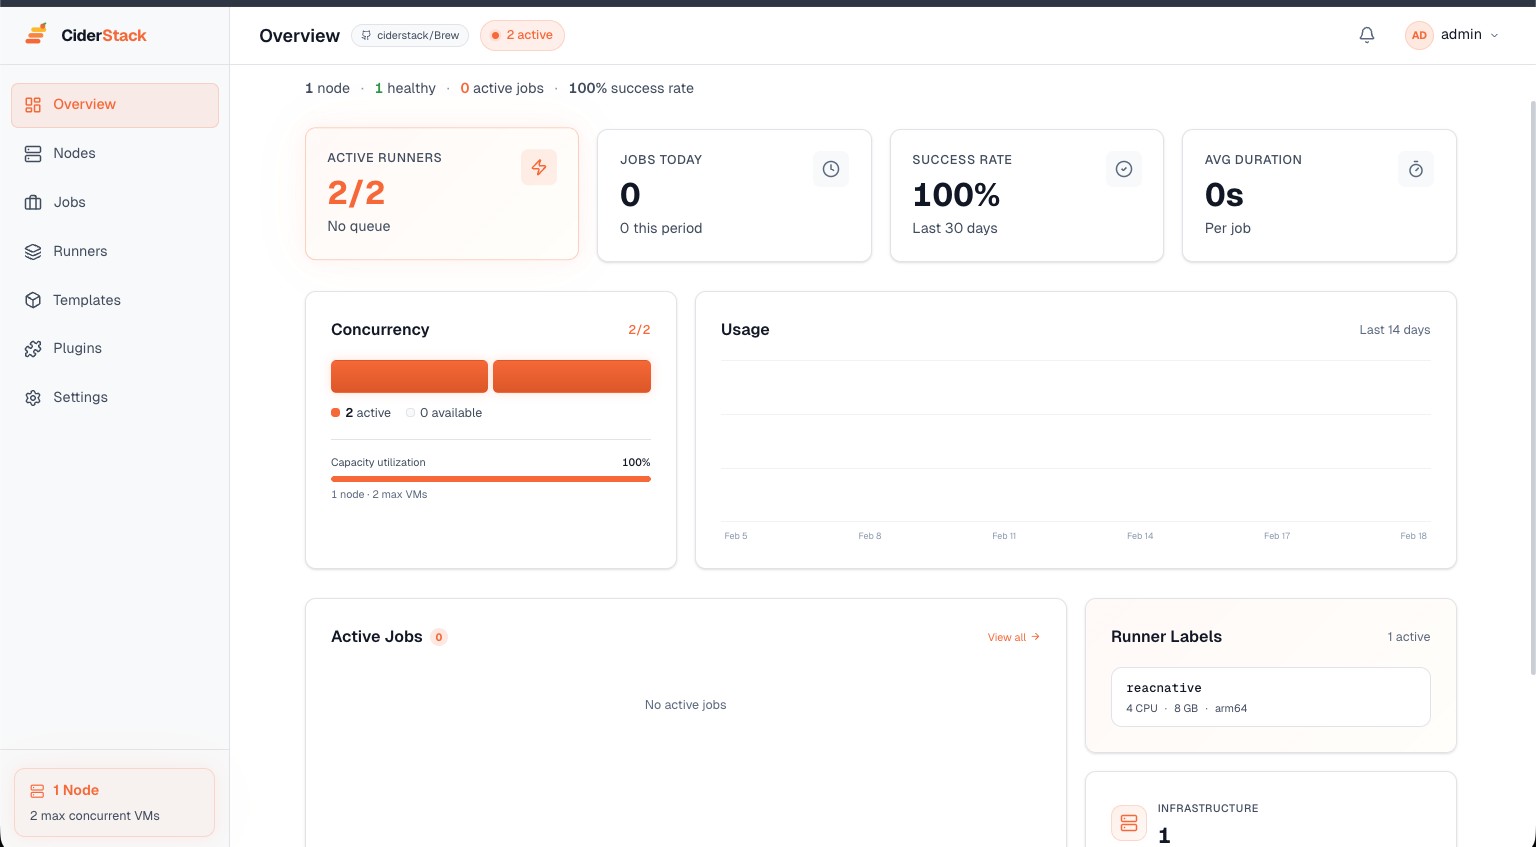Viewport: 1536px width, 847px height.
Task: Click View all on Active Jobs
Action: [x=1012, y=636]
